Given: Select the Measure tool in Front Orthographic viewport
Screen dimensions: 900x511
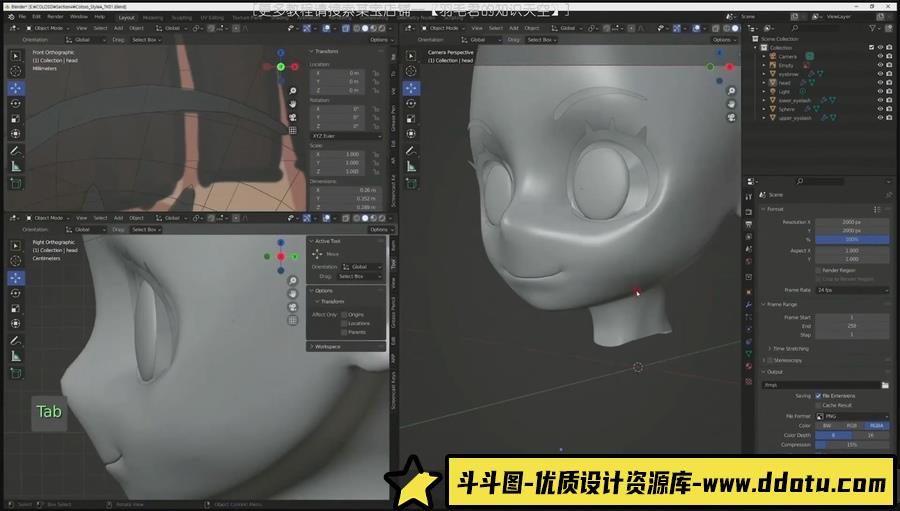Looking at the screenshot, I should coord(15,167).
